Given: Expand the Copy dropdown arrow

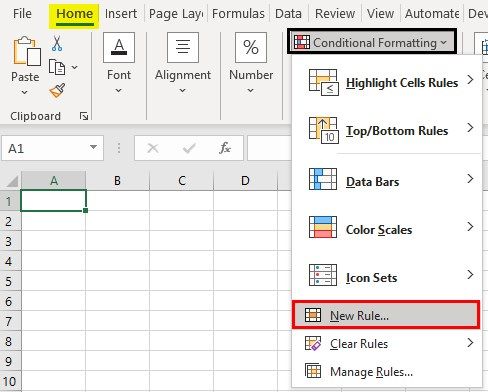Looking at the screenshot, I should [75, 67].
